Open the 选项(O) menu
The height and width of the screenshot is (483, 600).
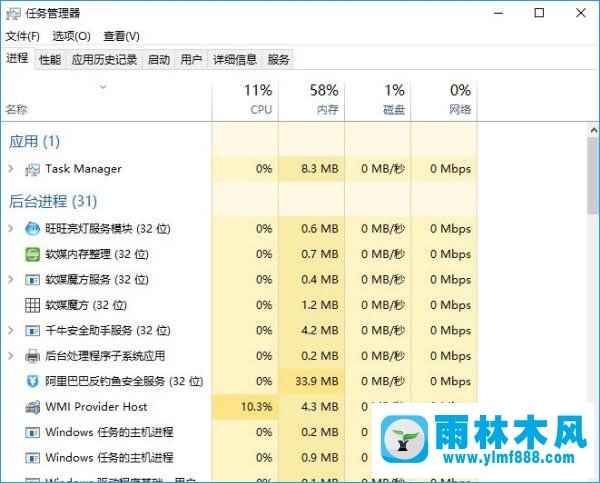click(72, 36)
